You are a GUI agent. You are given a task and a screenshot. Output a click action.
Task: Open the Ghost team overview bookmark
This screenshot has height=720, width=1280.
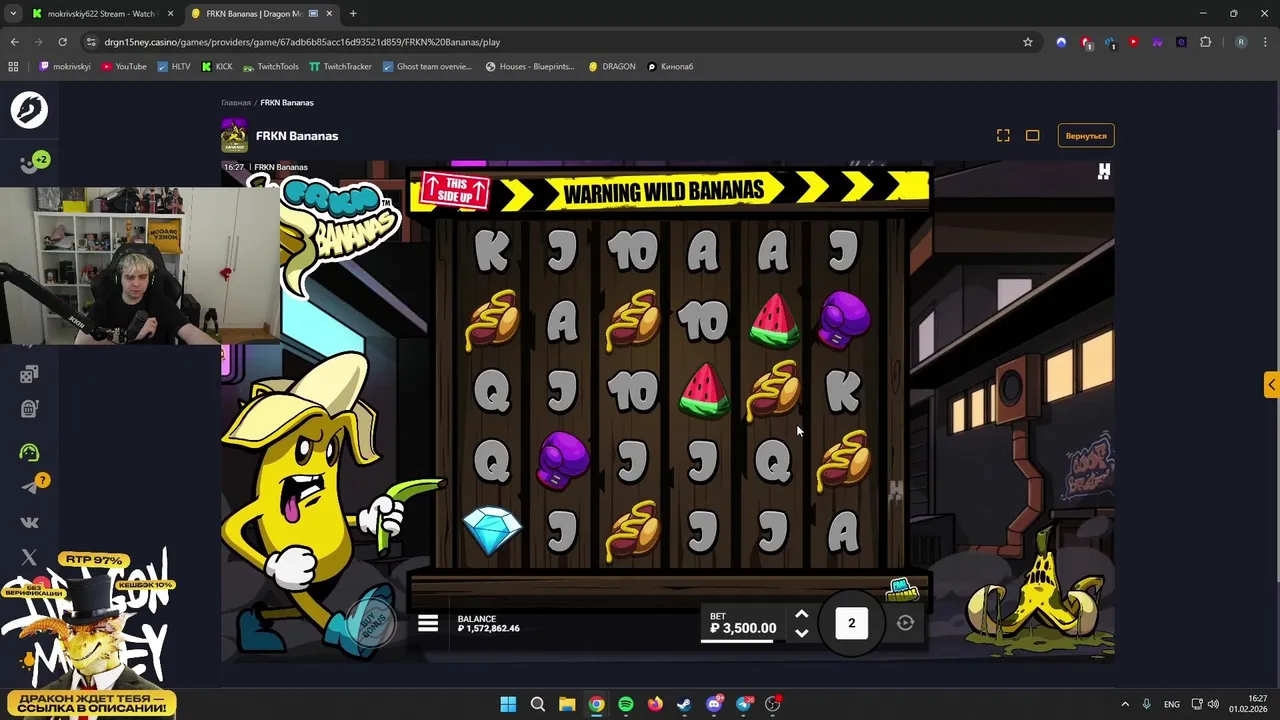pos(427,67)
